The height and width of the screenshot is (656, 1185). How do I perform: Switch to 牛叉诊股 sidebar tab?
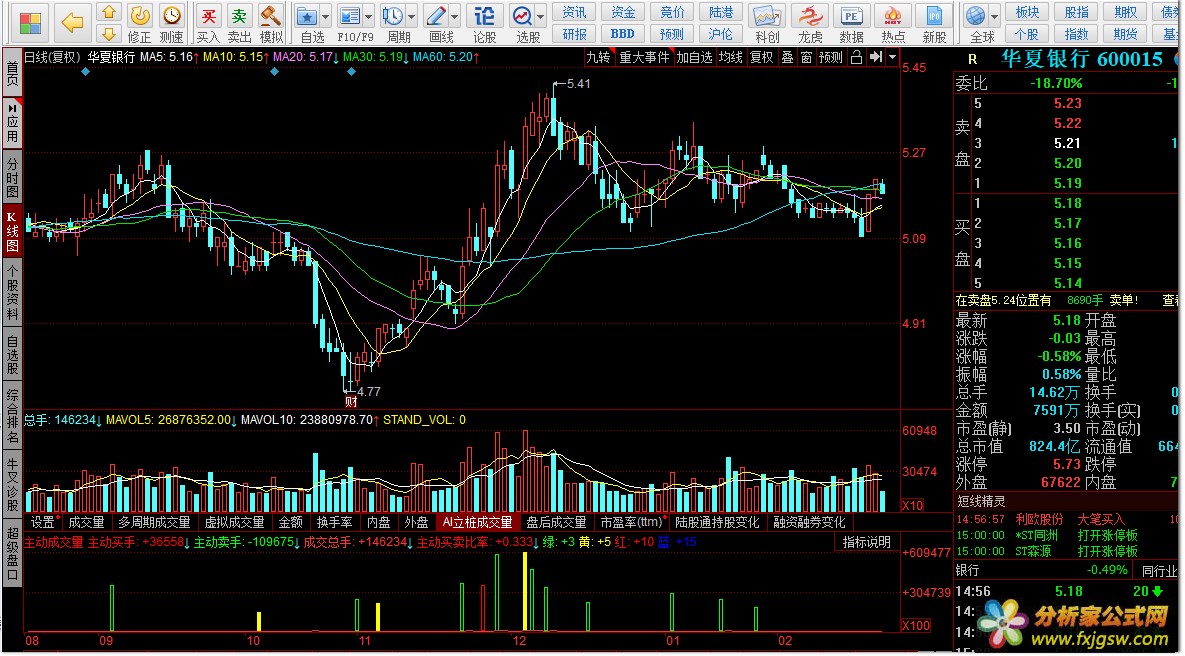[12, 484]
